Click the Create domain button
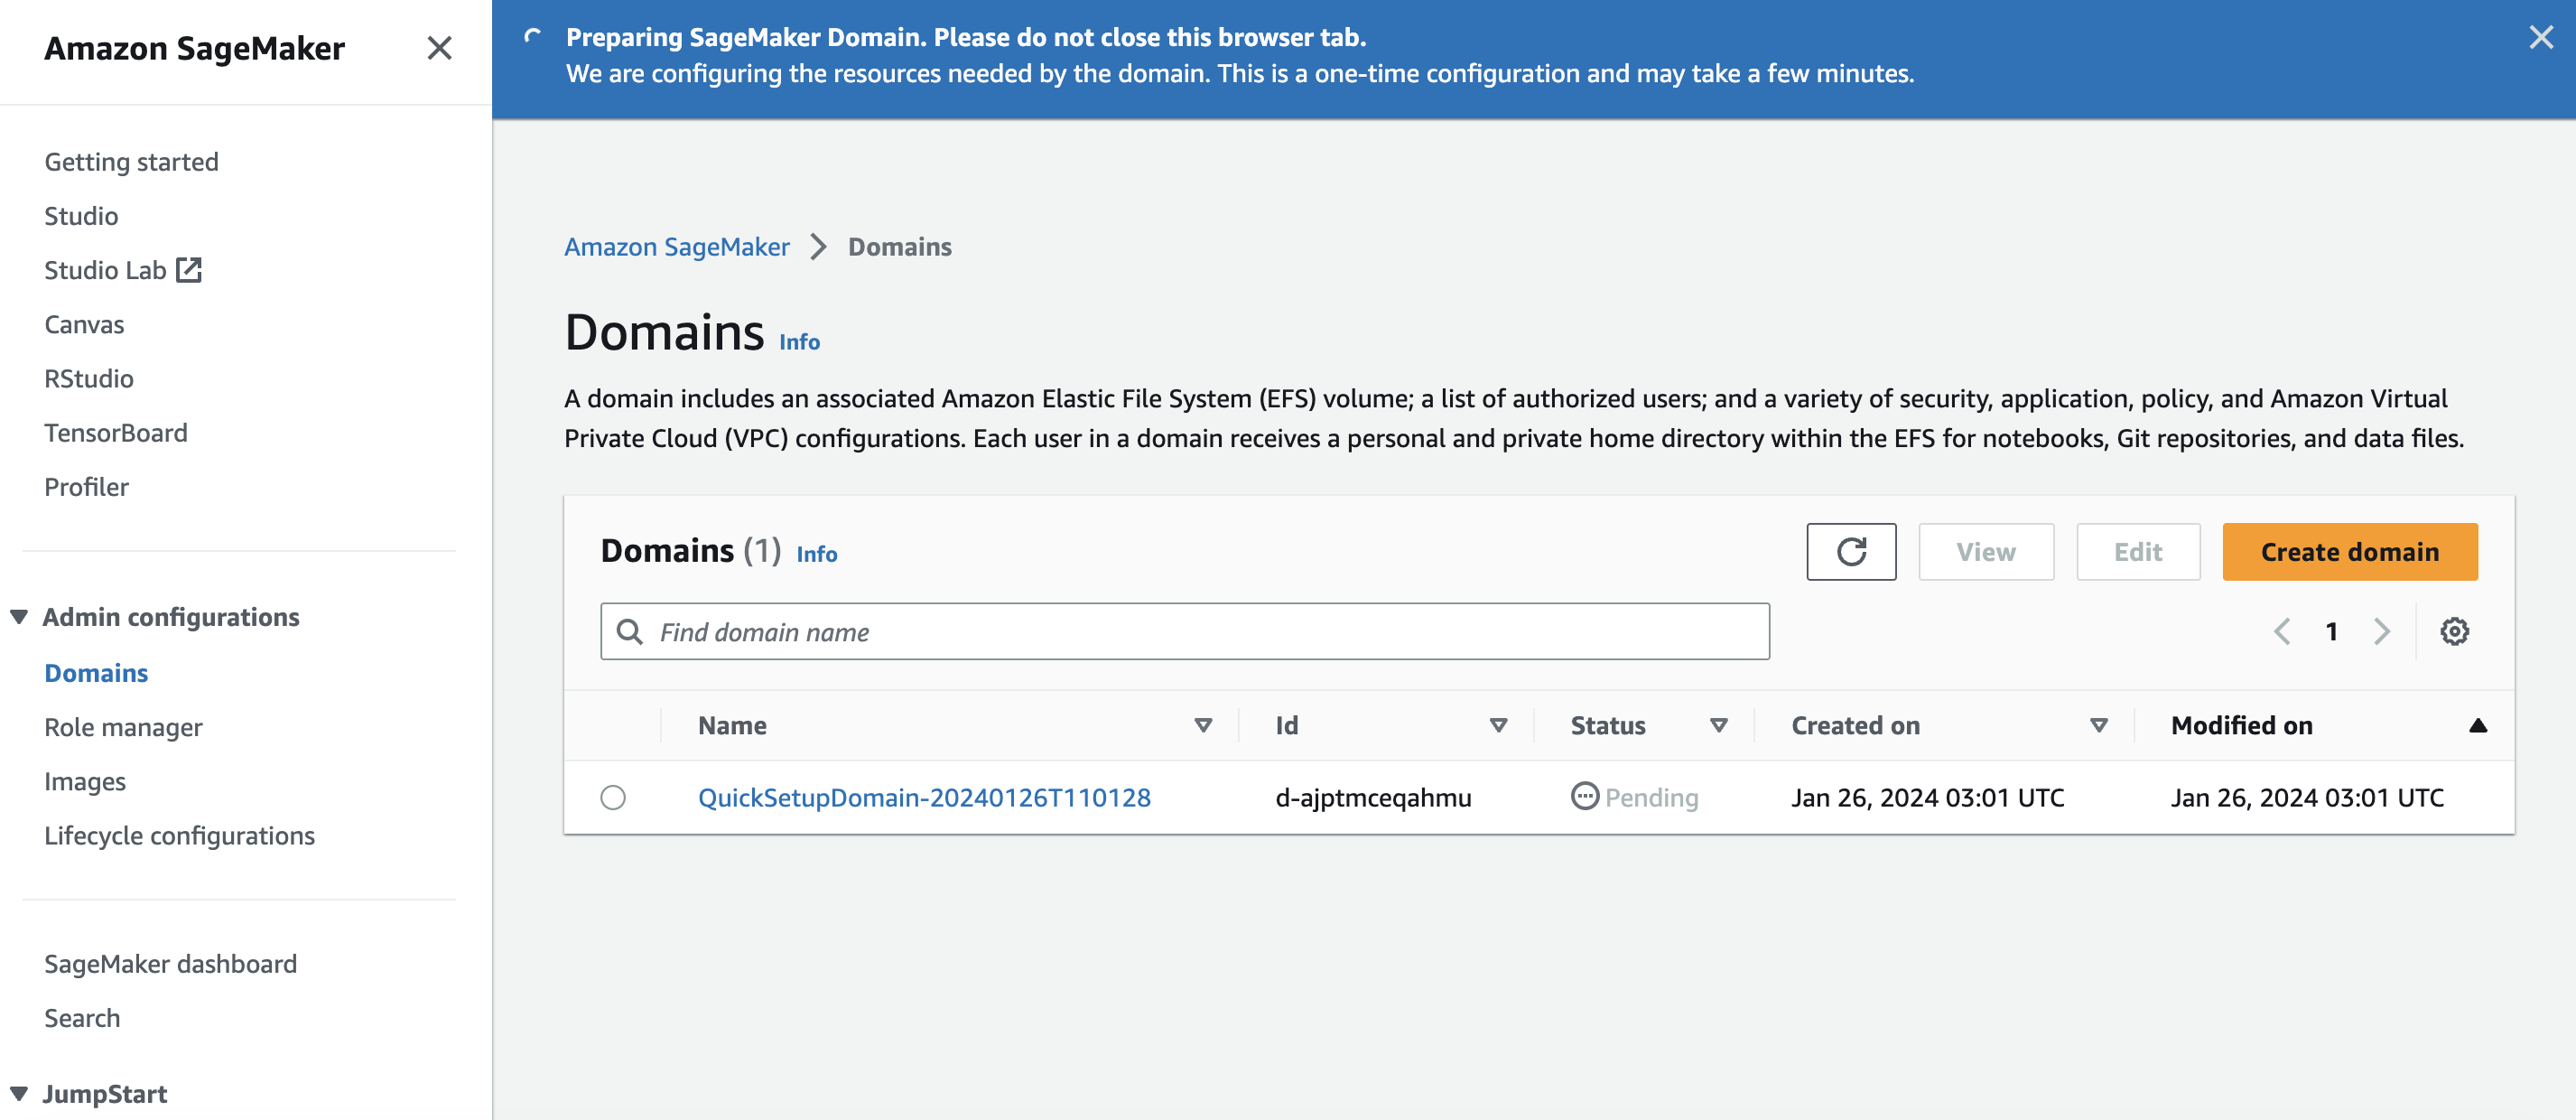The height and width of the screenshot is (1120, 2576). (x=2349, y=552)
